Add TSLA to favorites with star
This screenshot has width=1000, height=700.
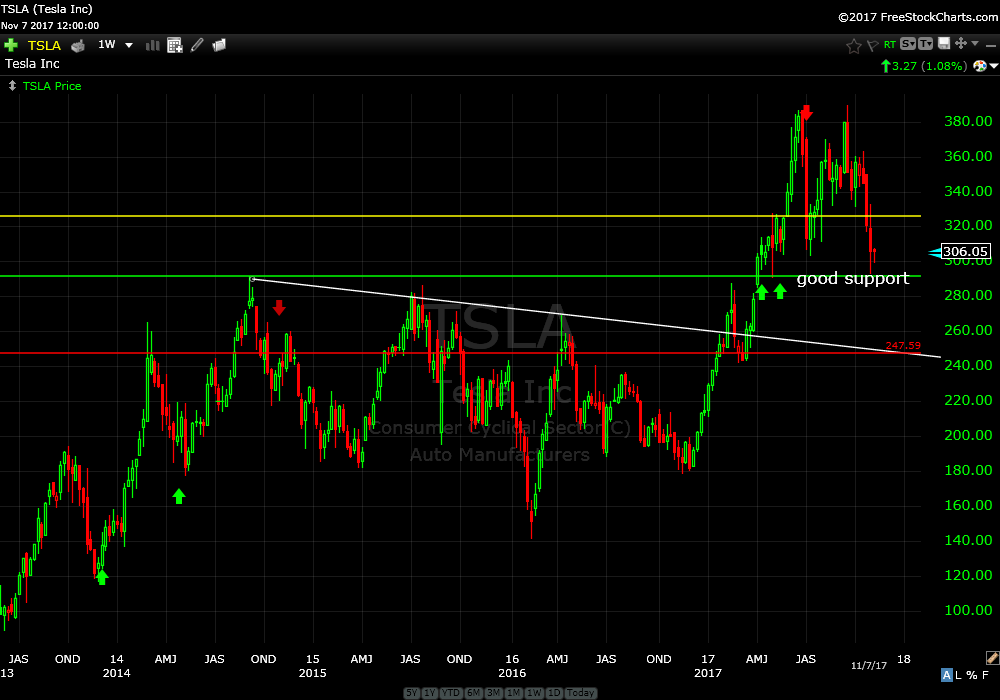click(853, 45)
